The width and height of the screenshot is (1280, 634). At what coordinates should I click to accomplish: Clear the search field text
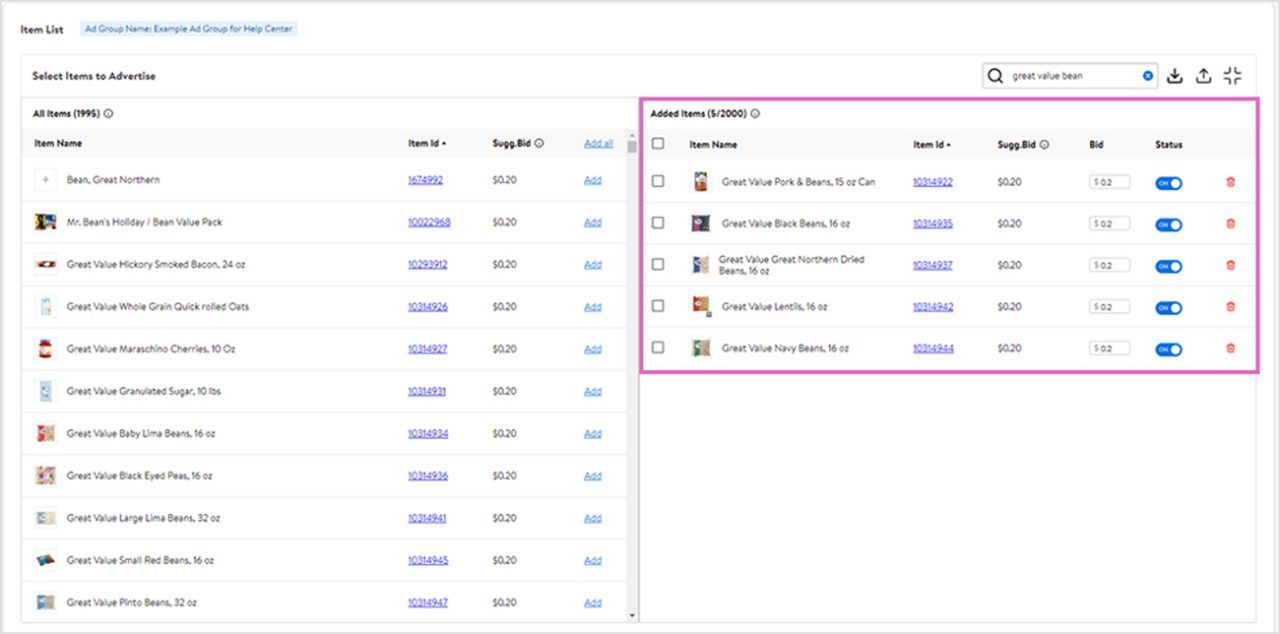point(1148,76)
